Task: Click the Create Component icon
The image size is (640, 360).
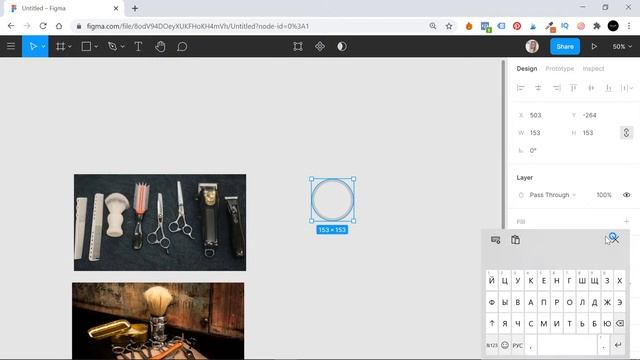Action: (x=320, y=47)
